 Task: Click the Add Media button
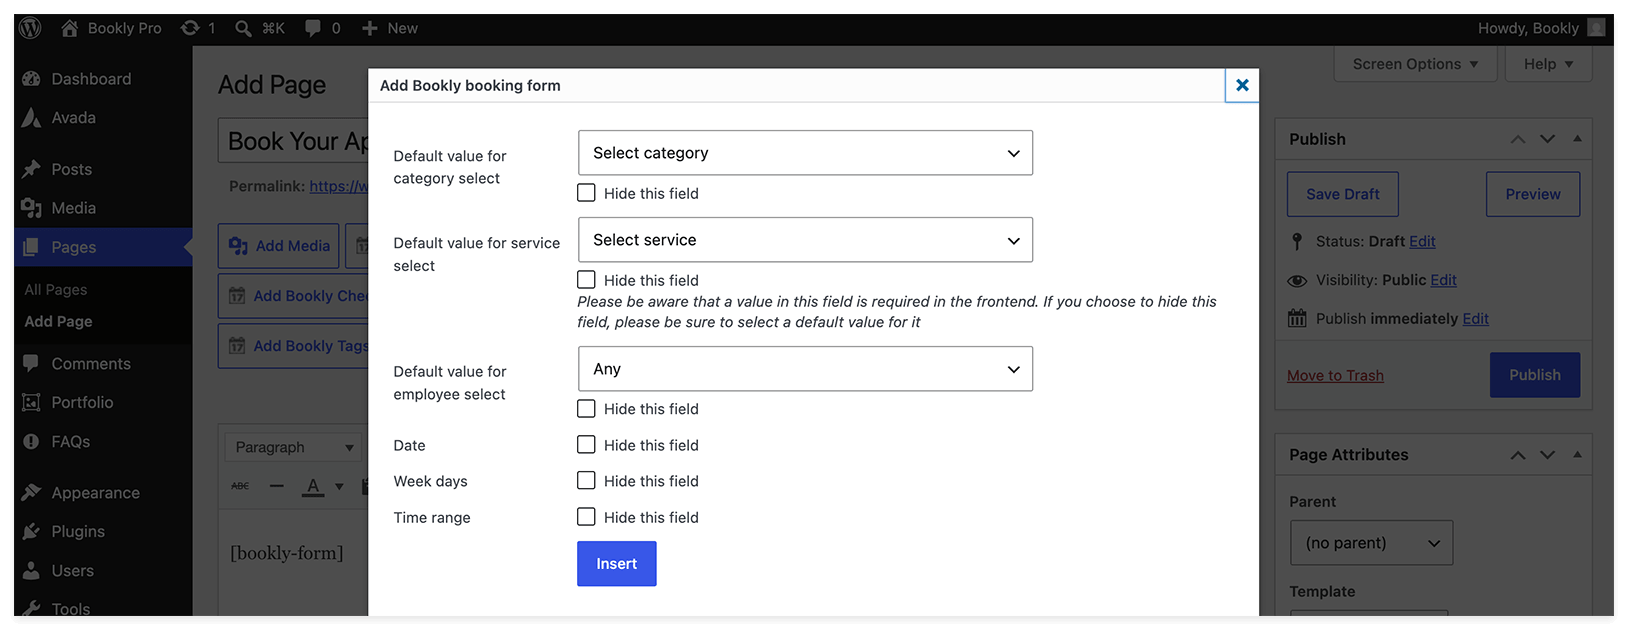pos(279,246)
